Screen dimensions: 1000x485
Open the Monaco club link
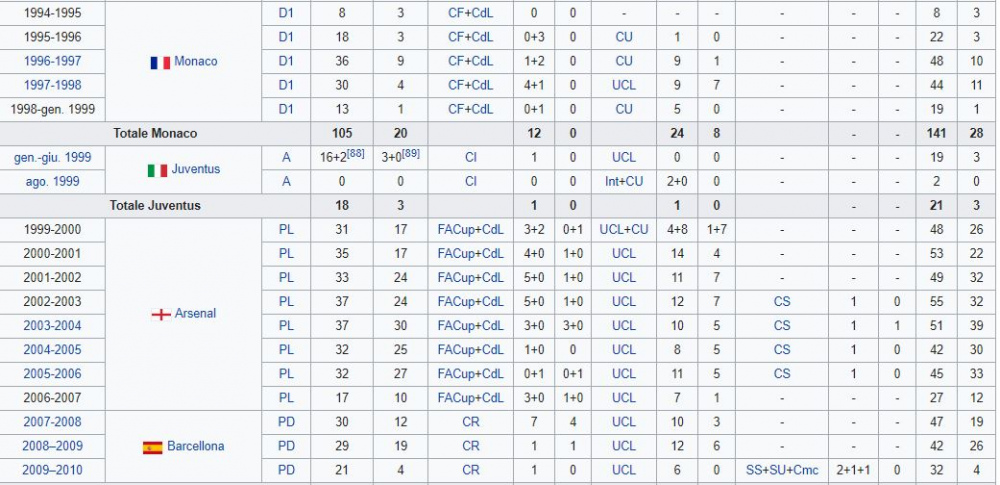click(196, 62)
